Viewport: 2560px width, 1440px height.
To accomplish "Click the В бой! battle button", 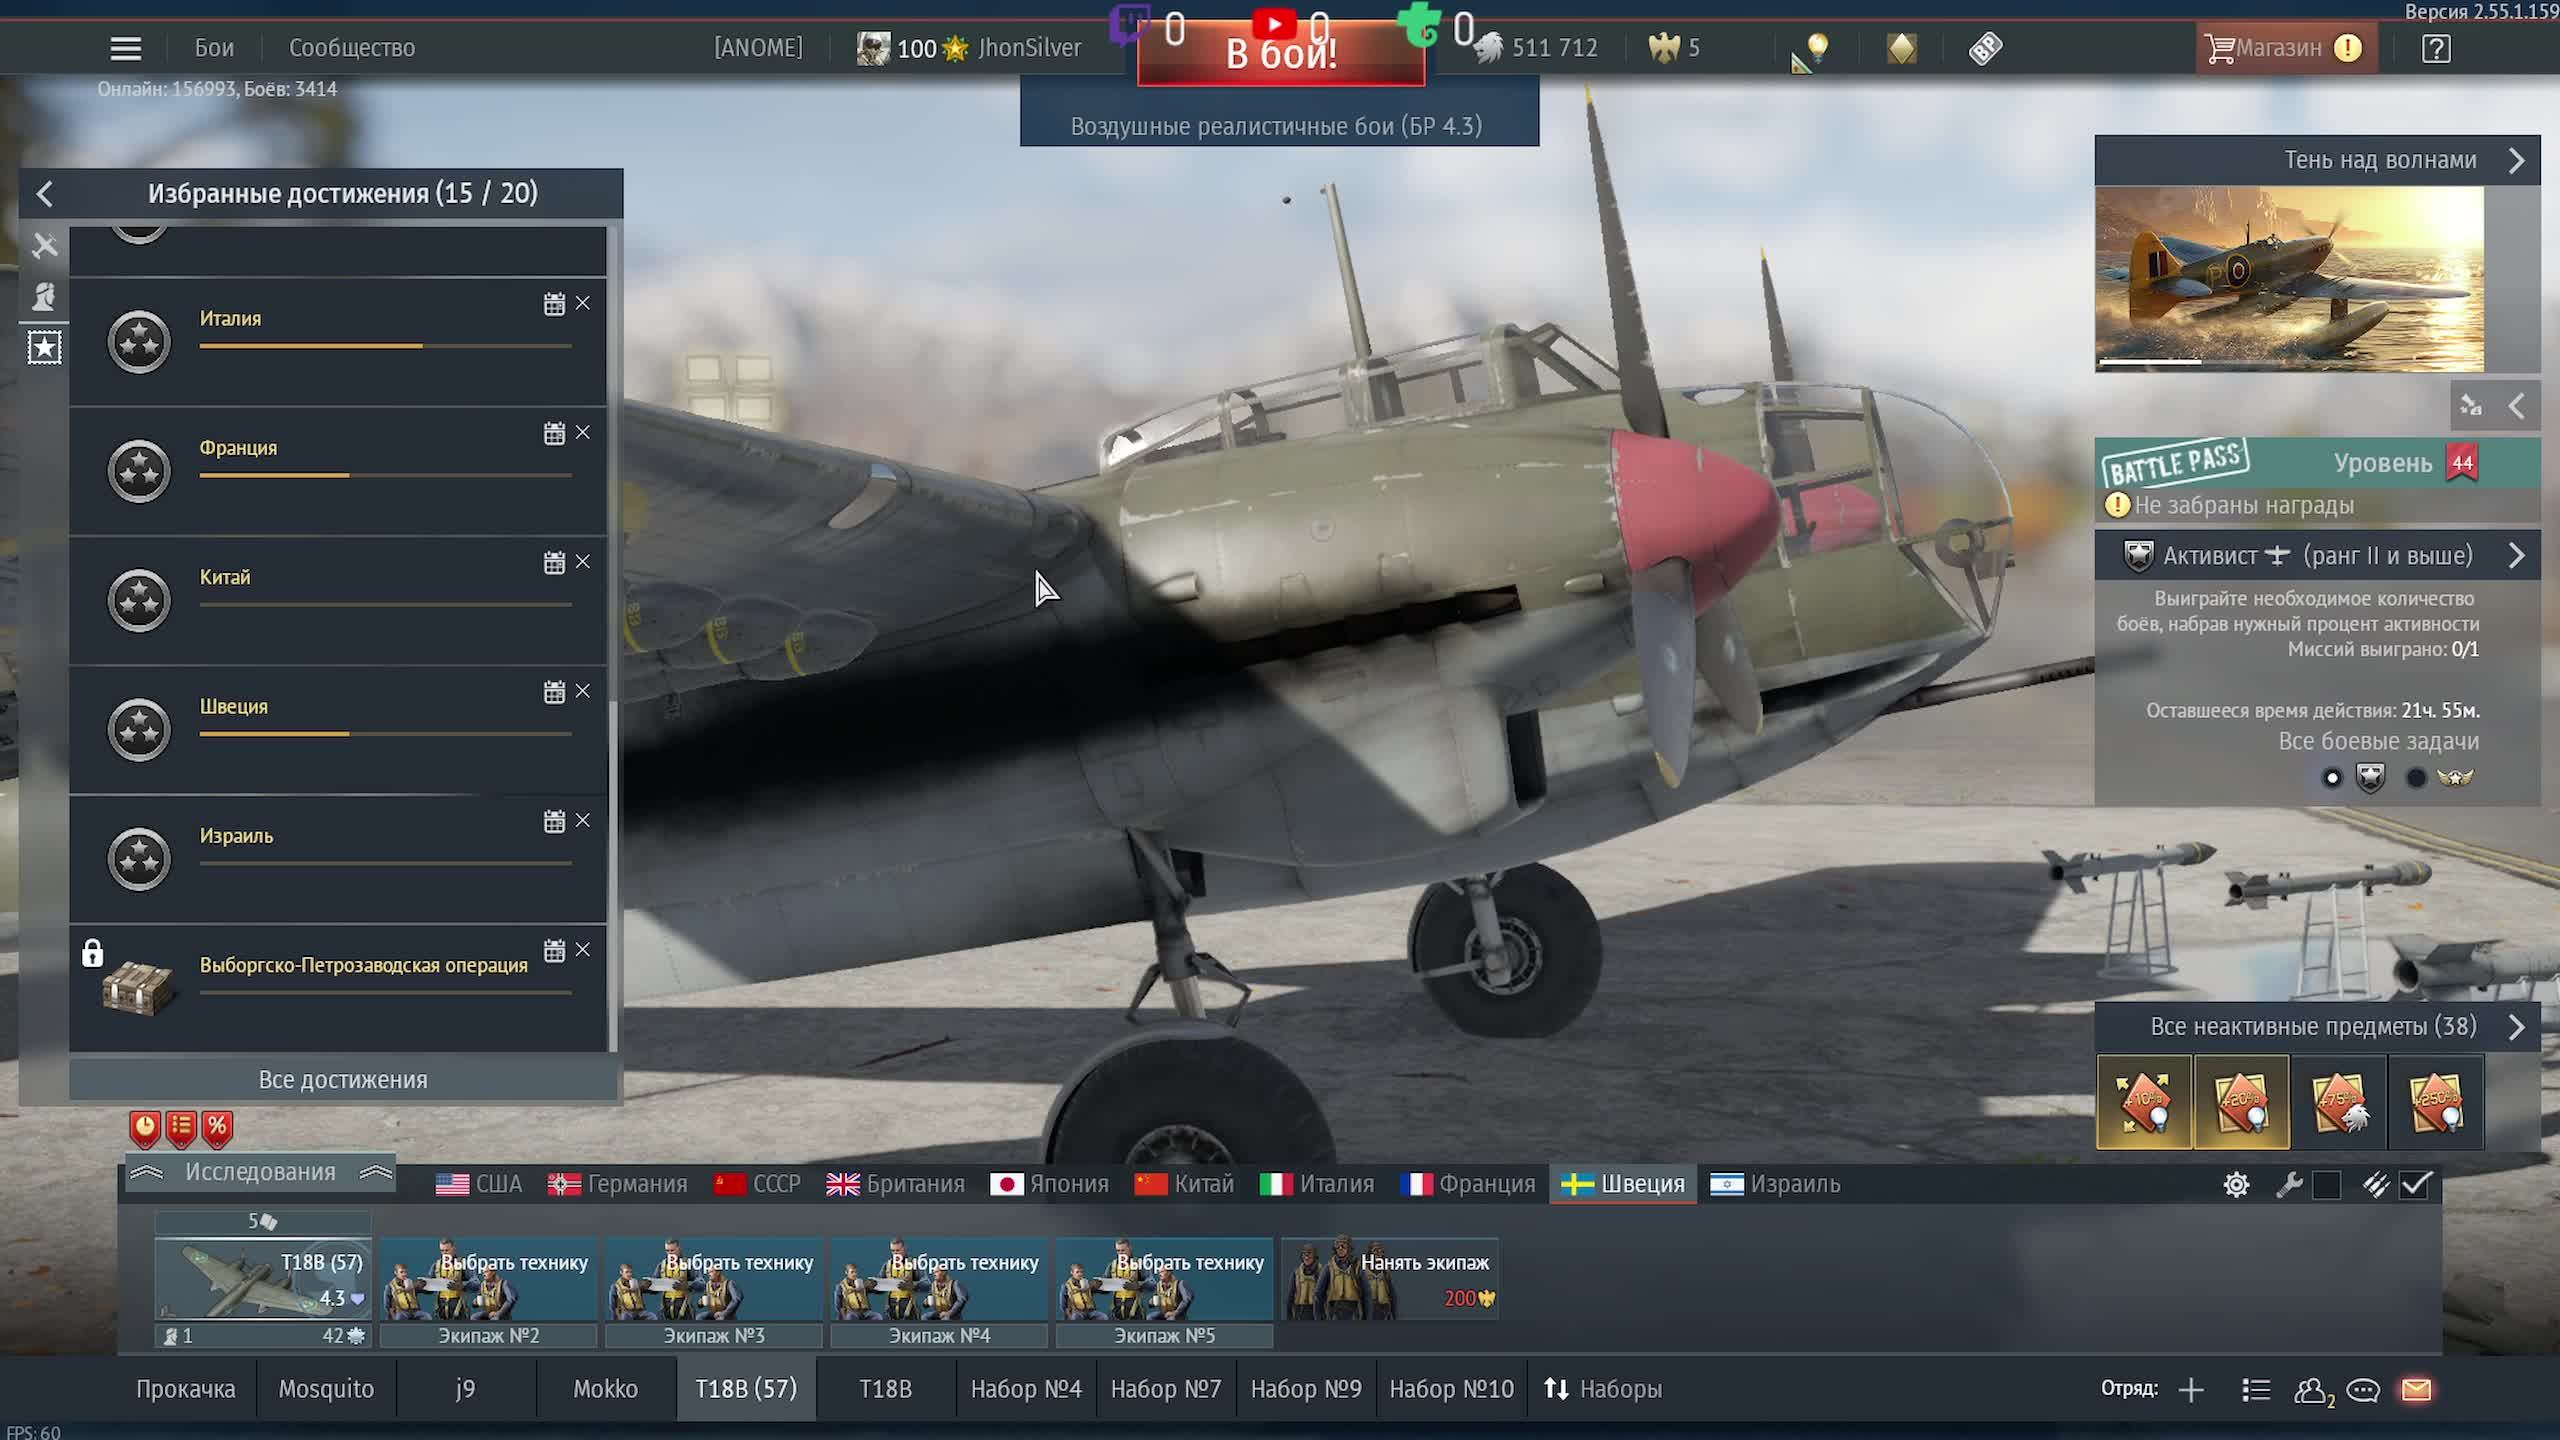I will coord(1281,52).
